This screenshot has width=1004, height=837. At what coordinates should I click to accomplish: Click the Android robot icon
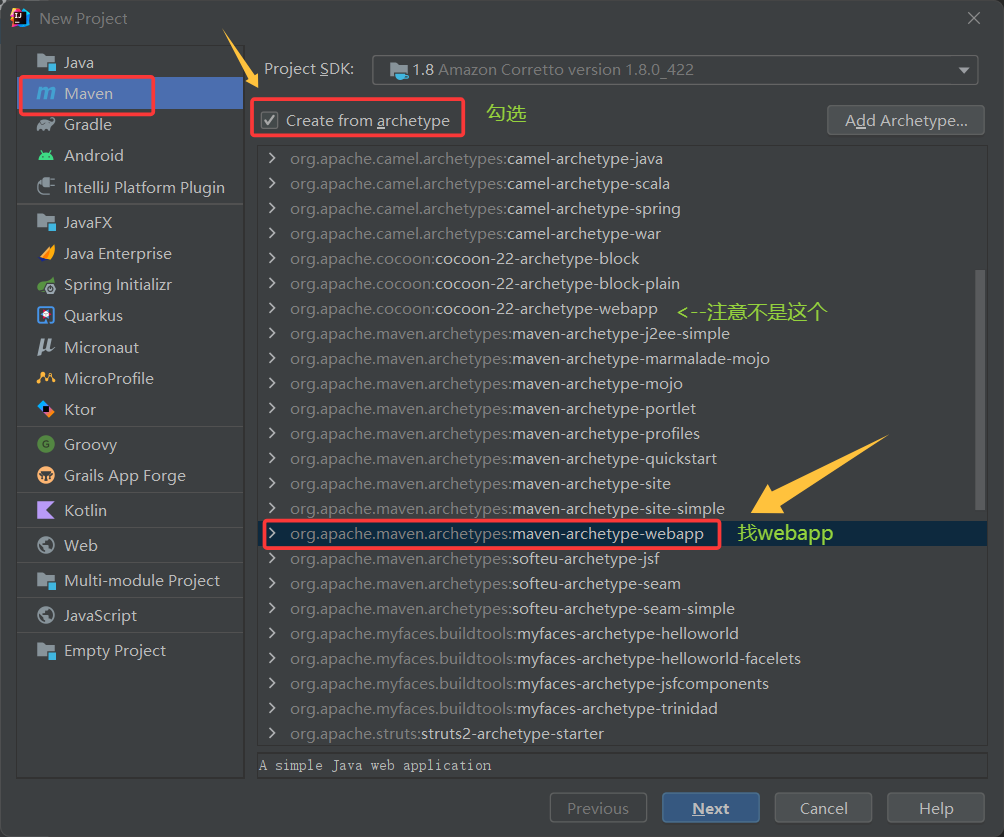point(46,156)
